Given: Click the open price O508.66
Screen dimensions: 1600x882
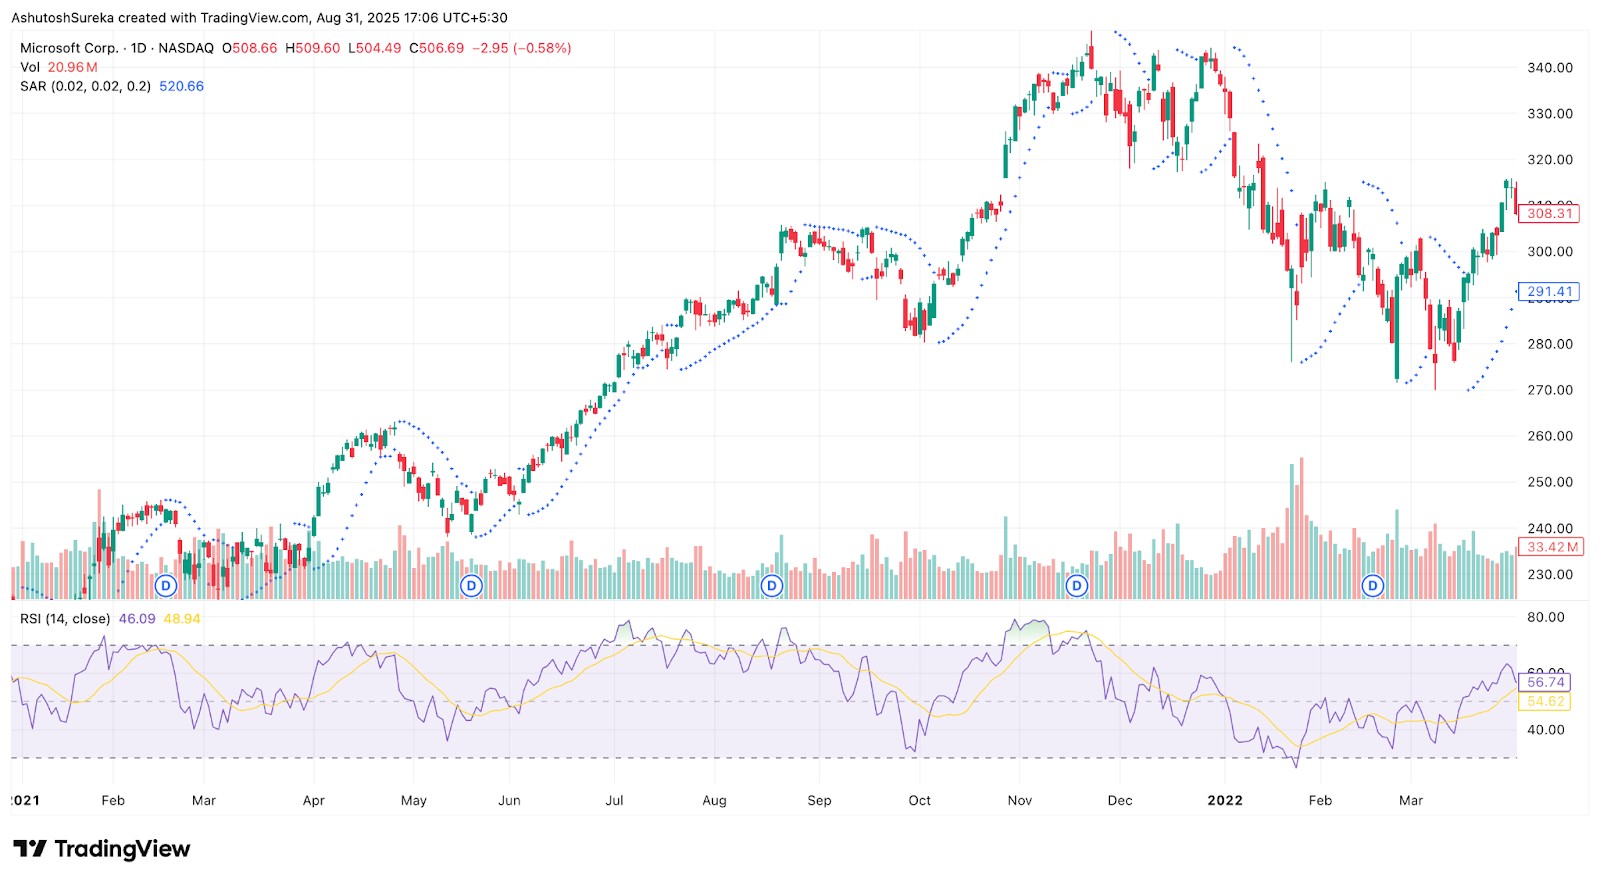Looking at the screenshot, I should (x=249, y=48).
